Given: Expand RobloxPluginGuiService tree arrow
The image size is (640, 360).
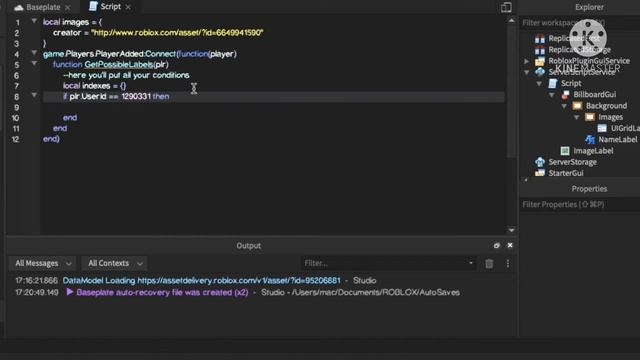Looking at the screenshot, I should point(527,61).
